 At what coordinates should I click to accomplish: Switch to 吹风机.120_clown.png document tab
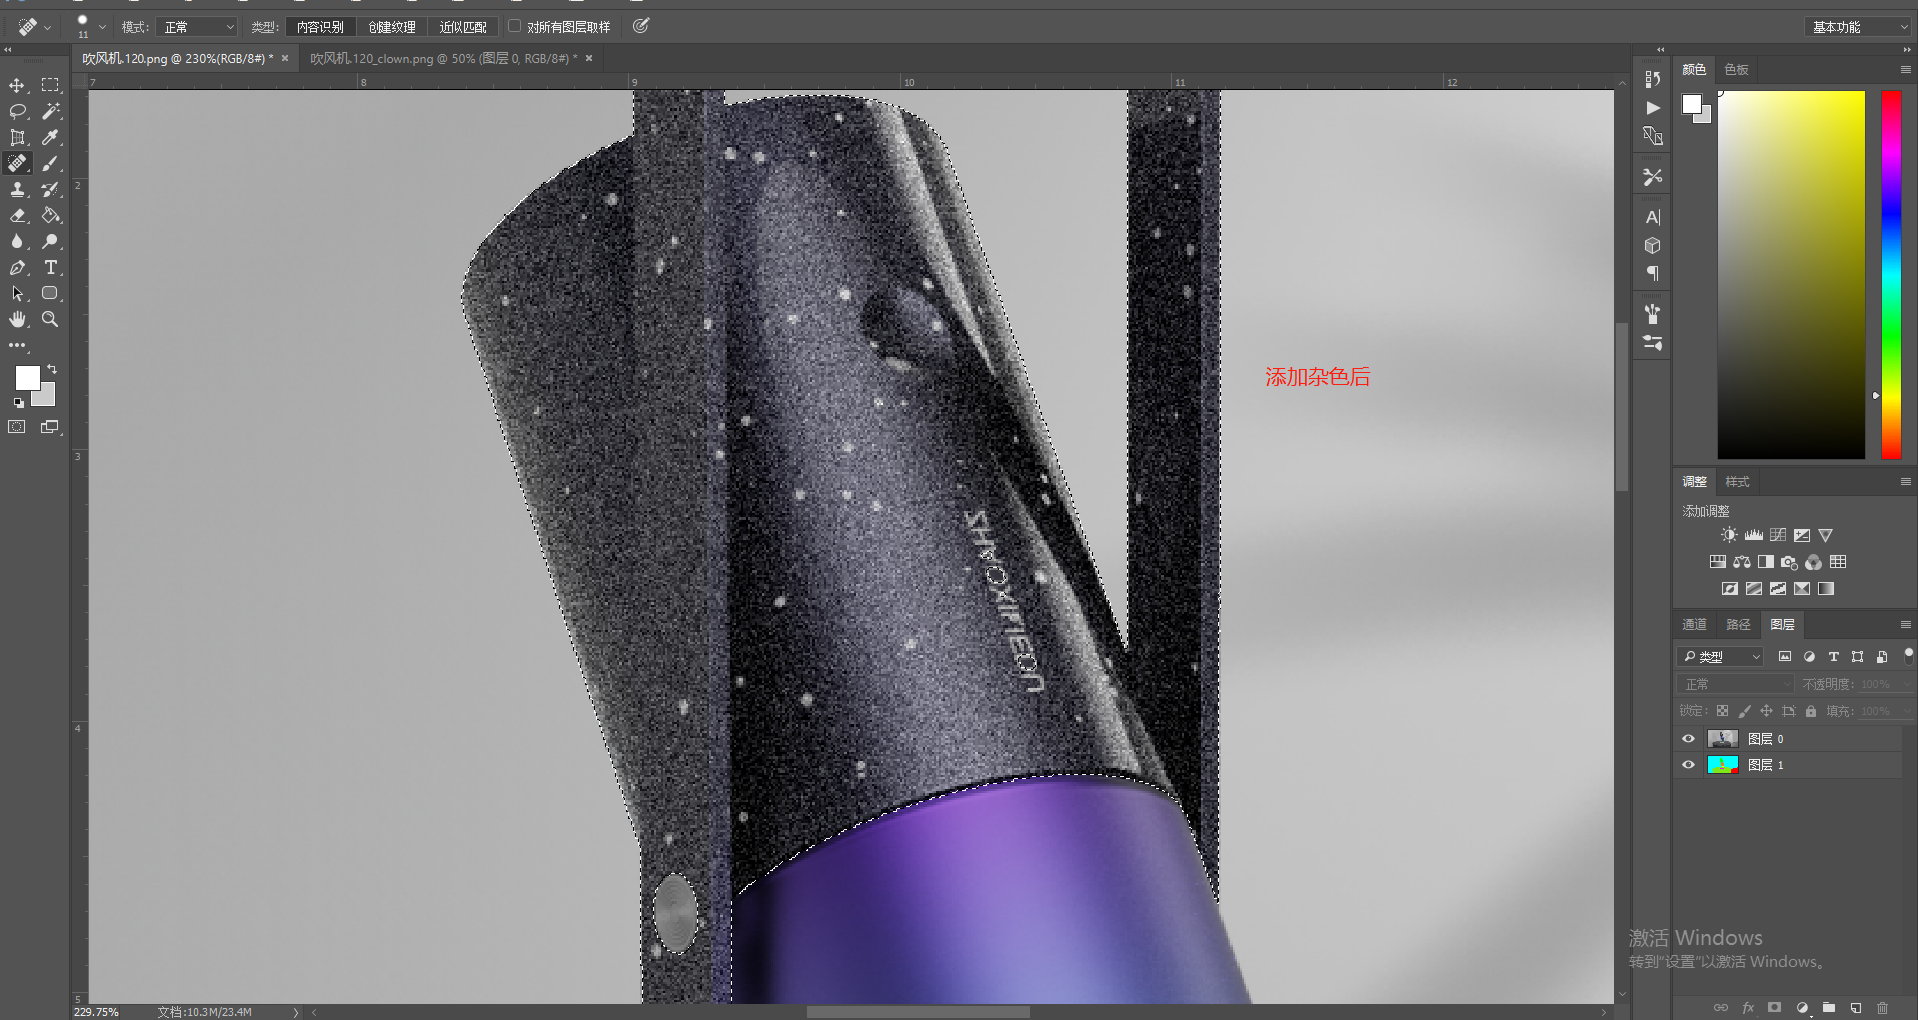click(451, 59)
